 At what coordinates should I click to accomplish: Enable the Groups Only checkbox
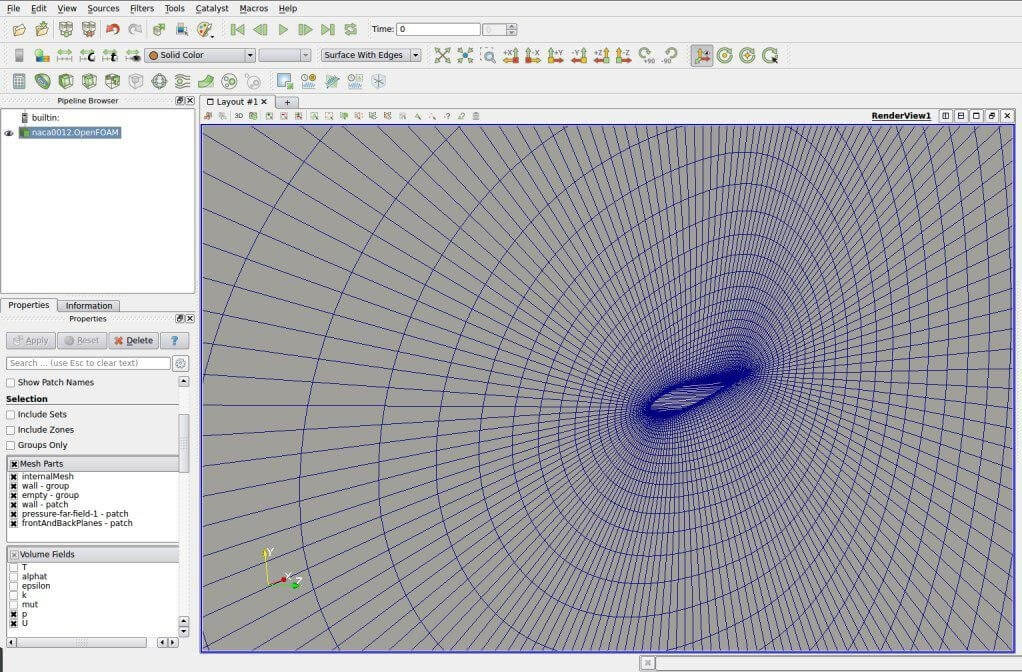pos(10,446)
